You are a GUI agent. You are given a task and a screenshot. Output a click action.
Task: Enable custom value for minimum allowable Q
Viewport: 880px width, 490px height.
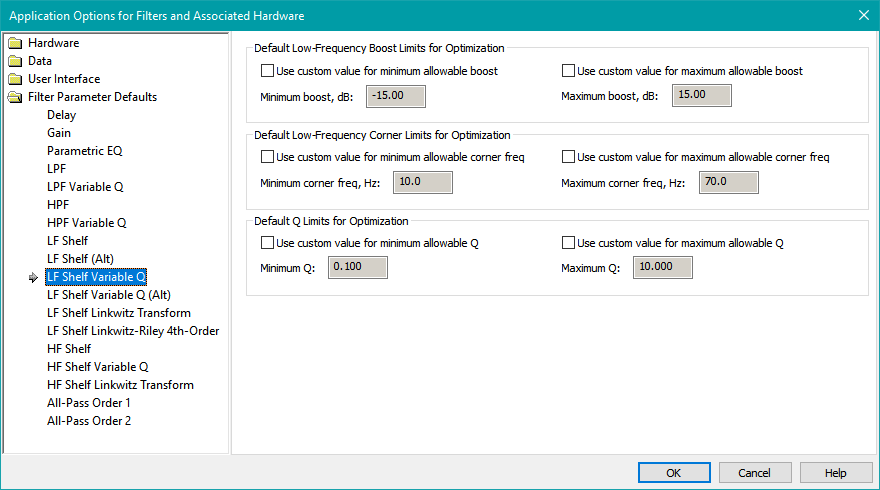pos(268,242)
